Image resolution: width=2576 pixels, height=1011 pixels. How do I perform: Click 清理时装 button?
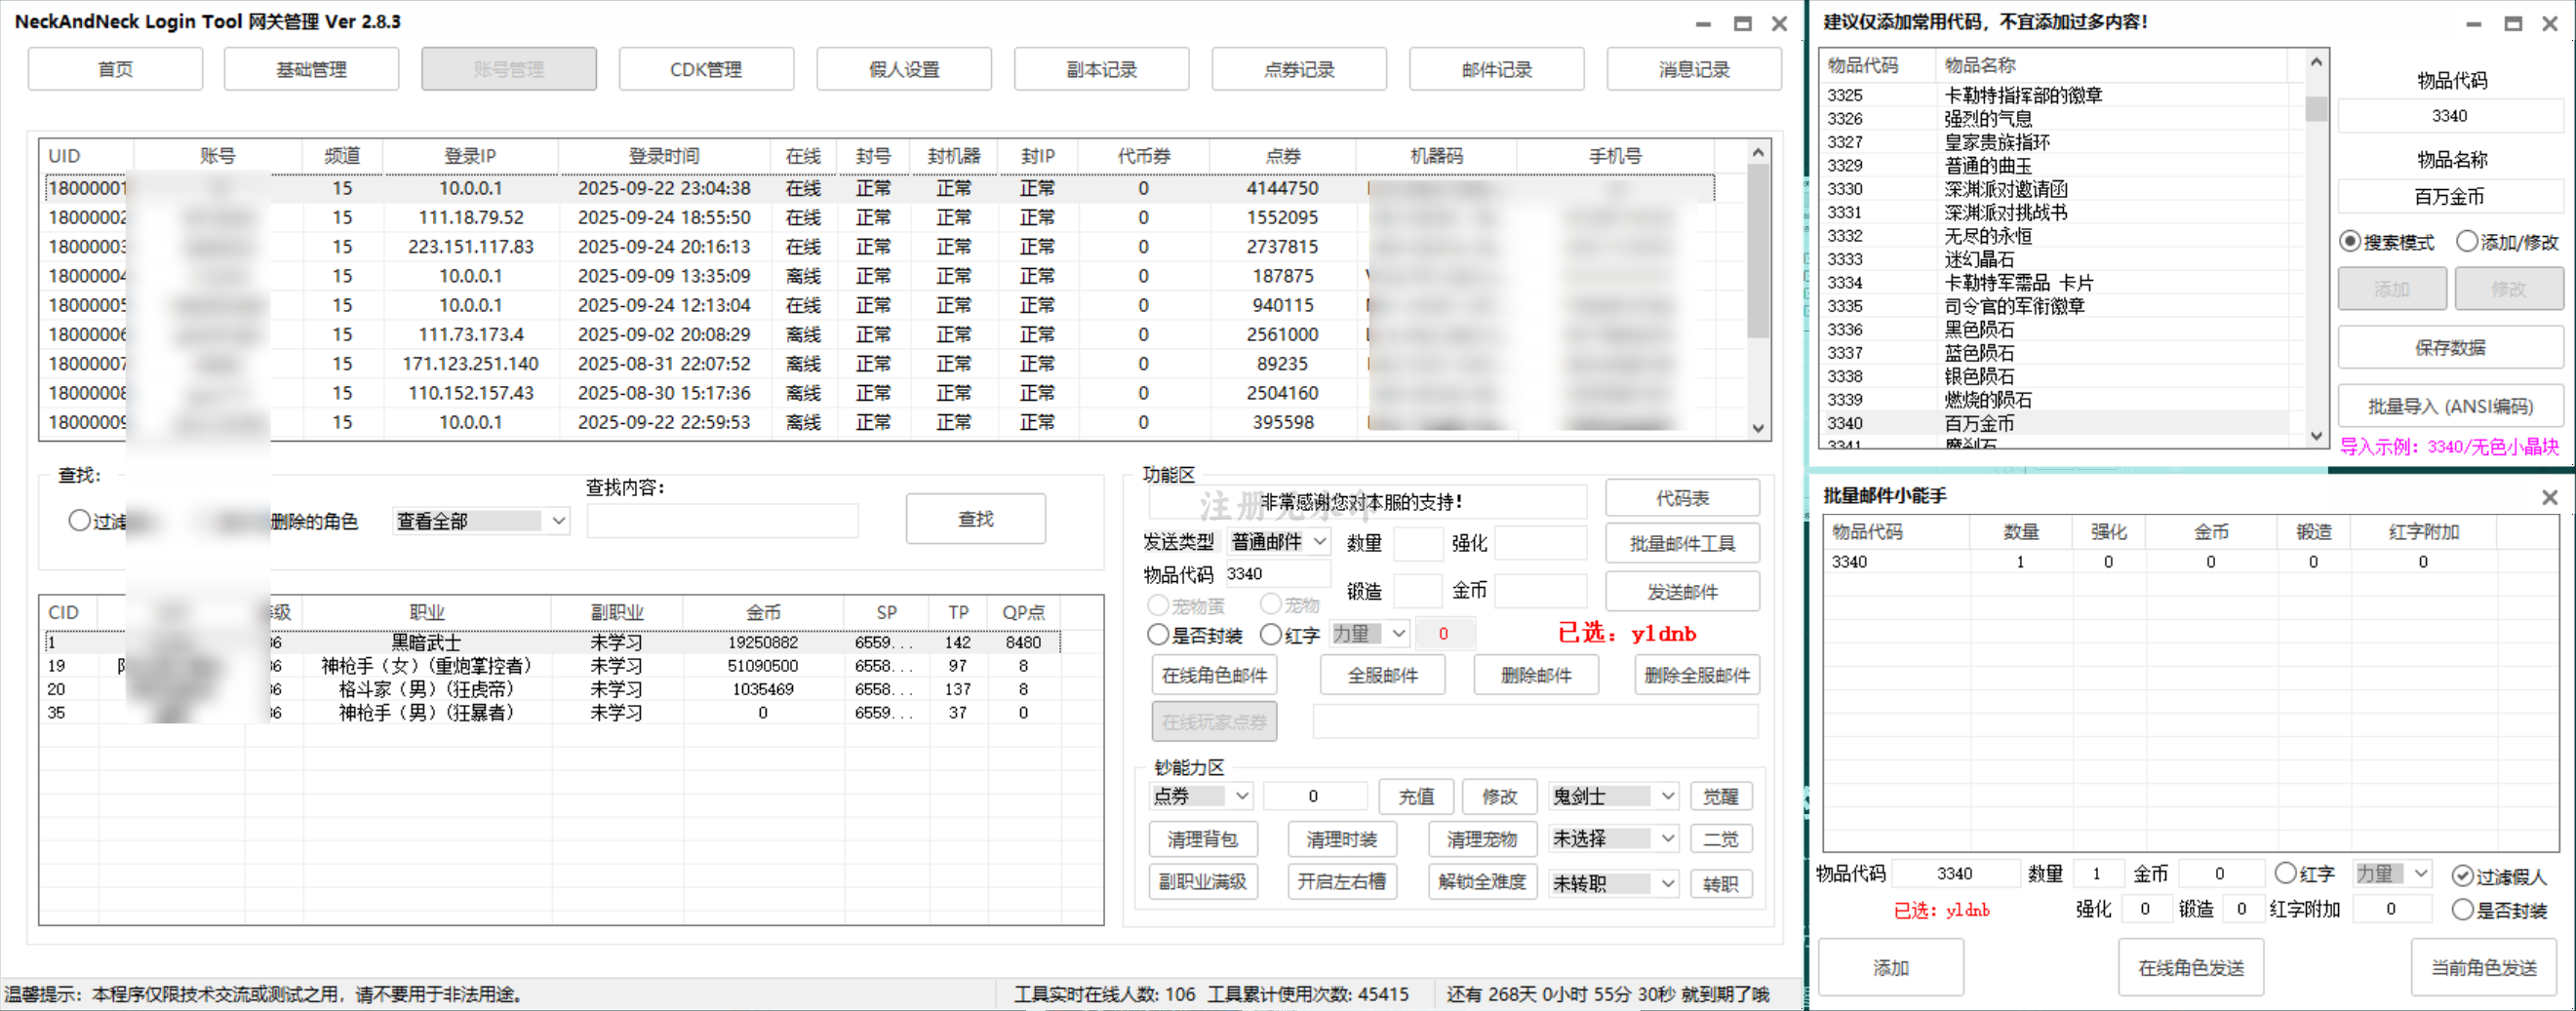[x=1341, y=840]
